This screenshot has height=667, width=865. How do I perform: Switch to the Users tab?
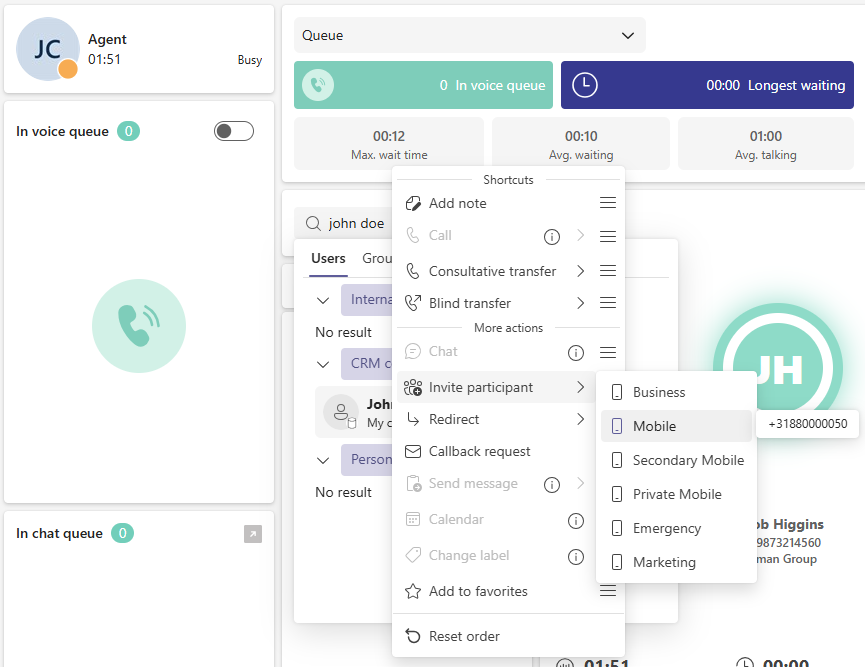coord(328,258)
